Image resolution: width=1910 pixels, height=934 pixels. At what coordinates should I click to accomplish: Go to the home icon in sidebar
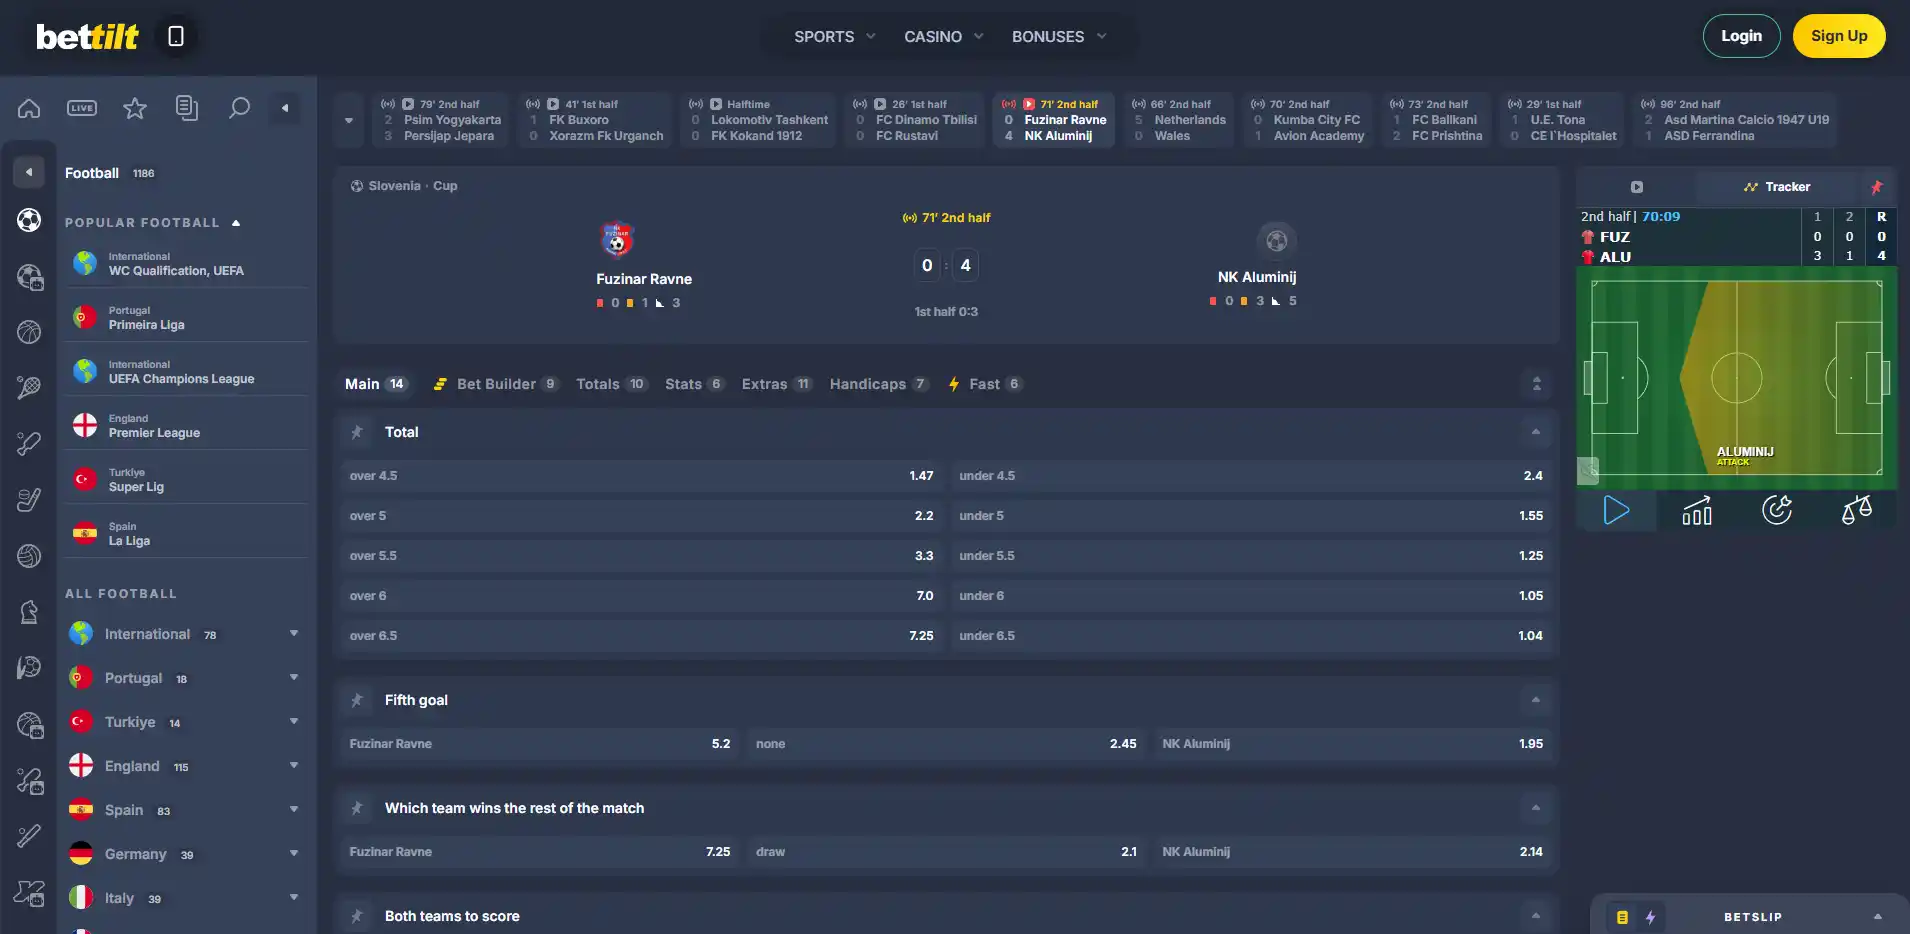click(x=29, y=108)
